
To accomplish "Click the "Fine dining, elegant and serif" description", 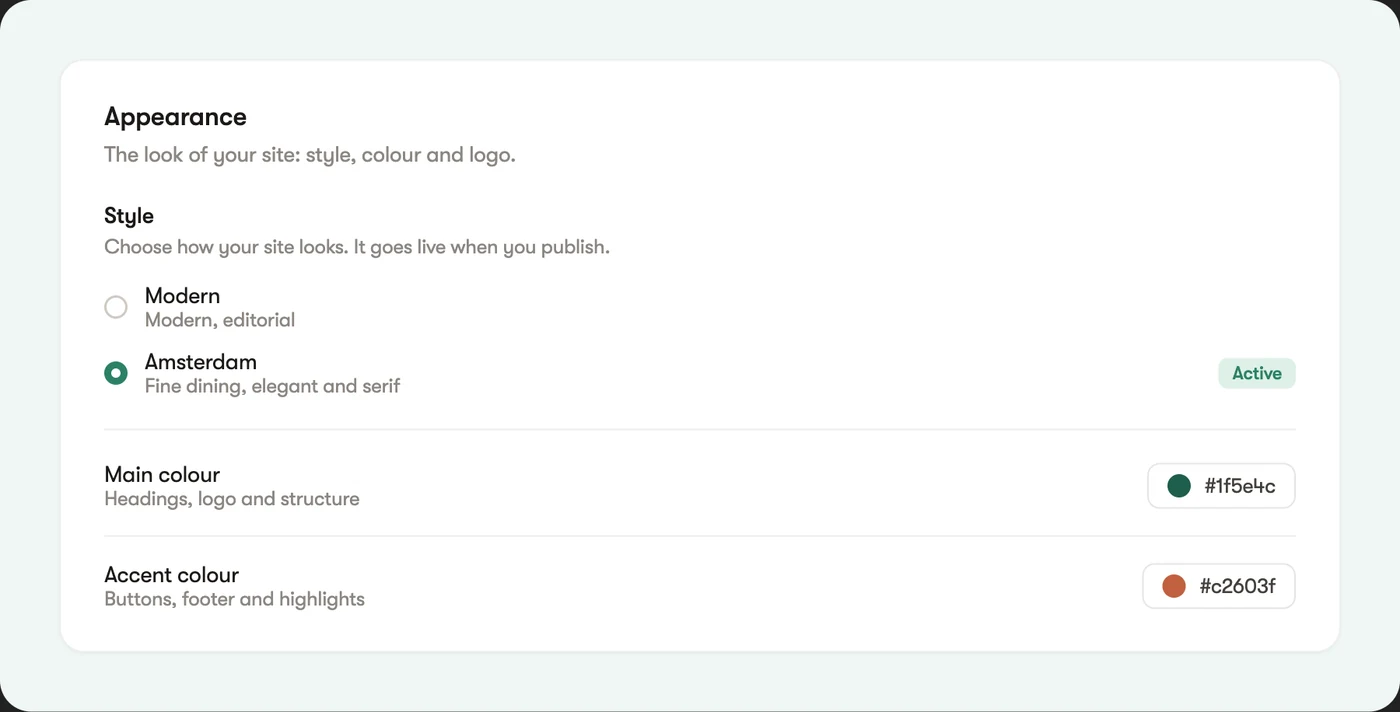I will tap(272, 386).
